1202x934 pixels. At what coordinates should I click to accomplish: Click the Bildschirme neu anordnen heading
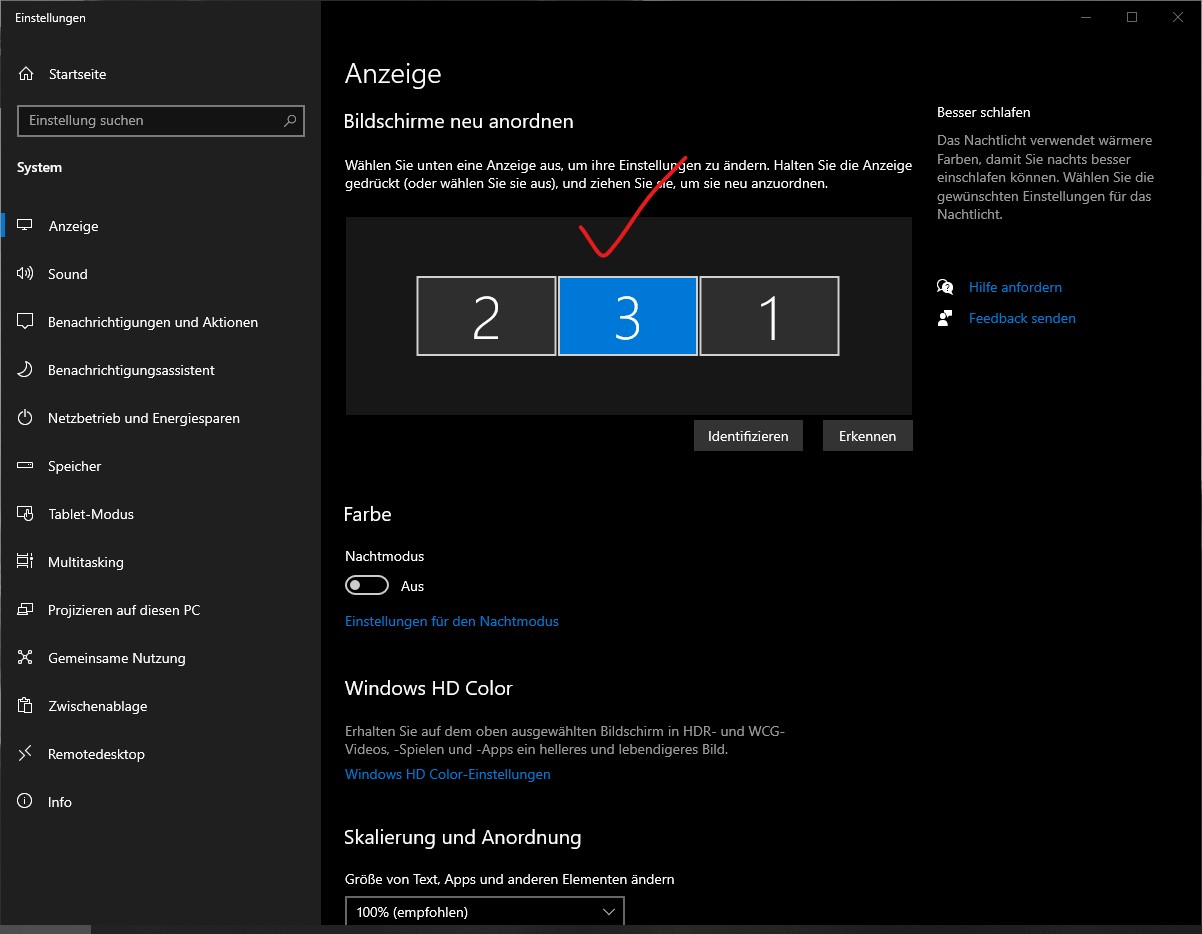pyautogui.click(x=459, y=121)
